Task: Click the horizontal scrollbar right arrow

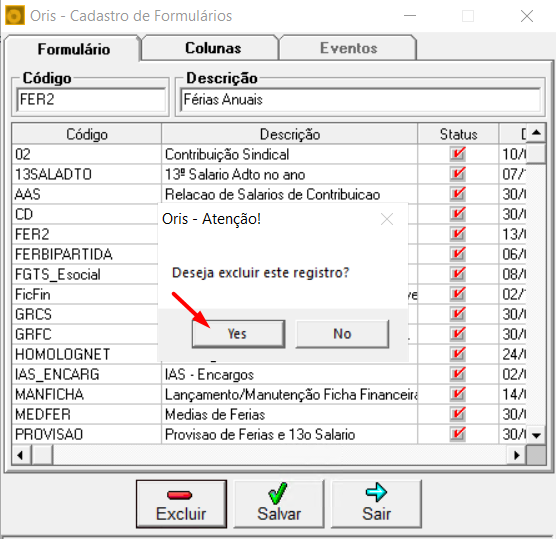Action: pyautogui.click(x=517, y=455)
